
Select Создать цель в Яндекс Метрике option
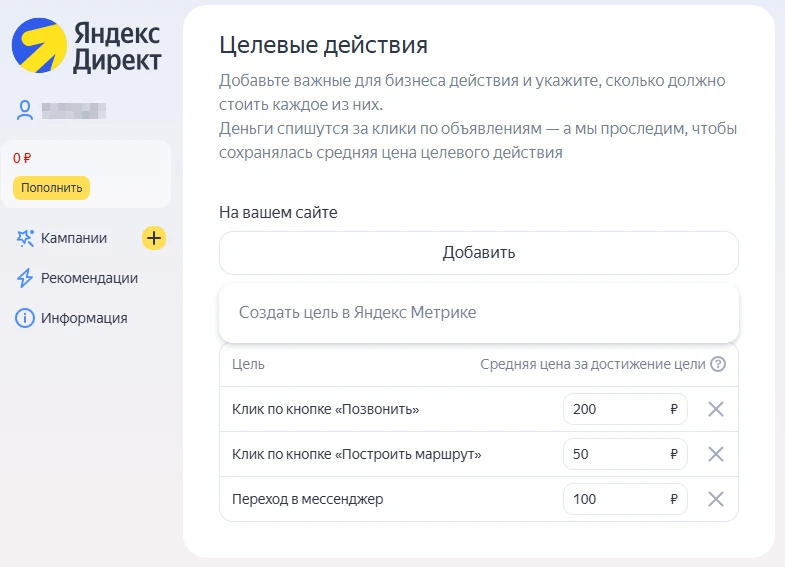tap(357, 312)
